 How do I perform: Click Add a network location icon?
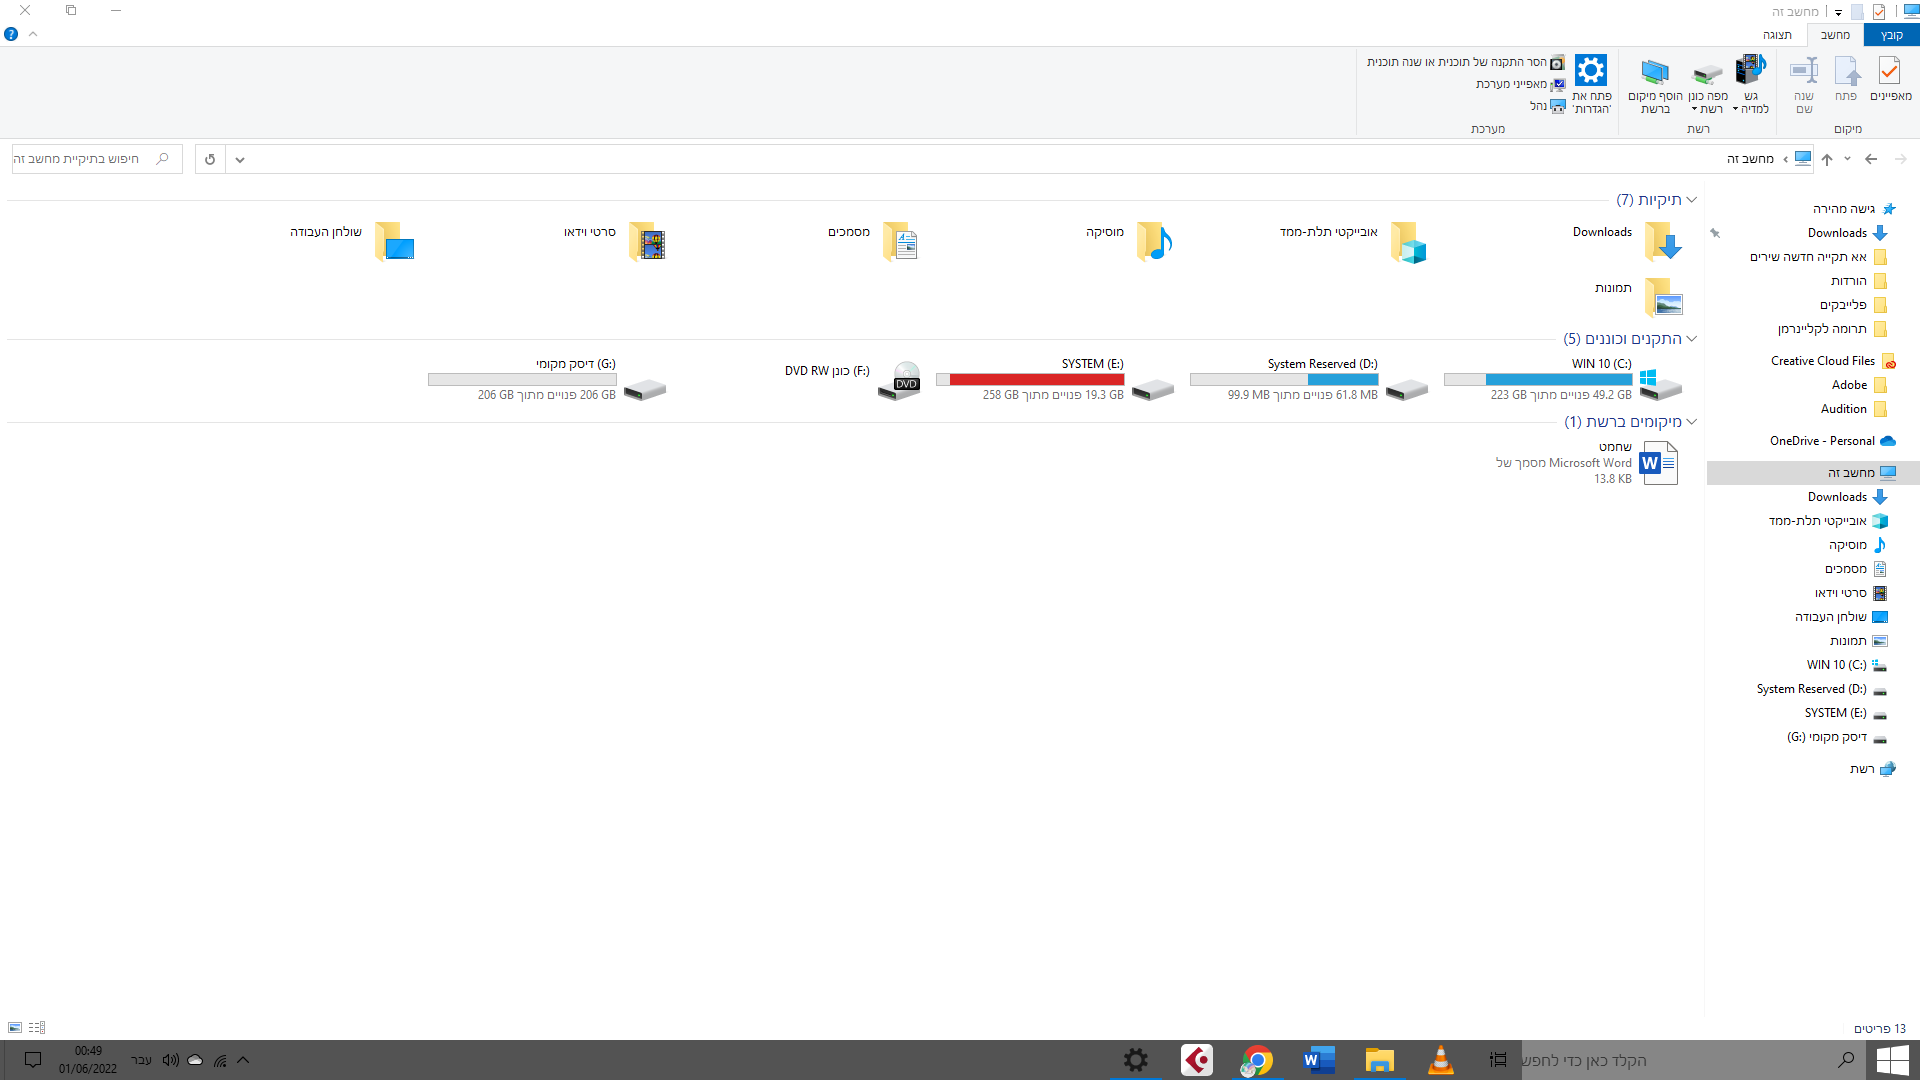click(1655, 72)
